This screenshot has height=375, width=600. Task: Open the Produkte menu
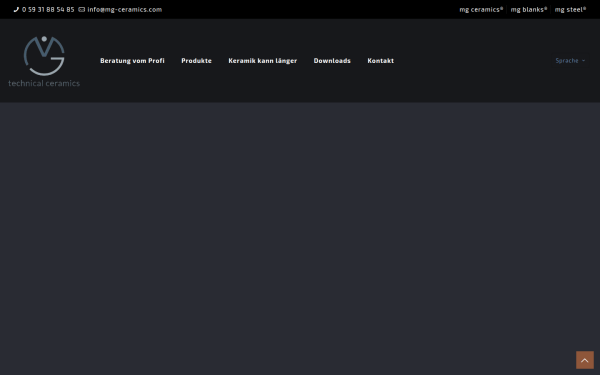click(x=196, y=60)
